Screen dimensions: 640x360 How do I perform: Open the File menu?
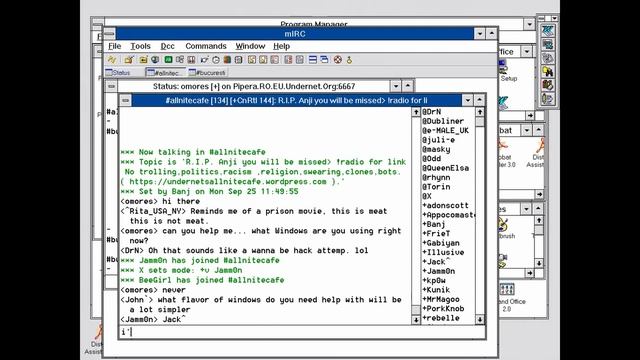click(x=114, y=46)
